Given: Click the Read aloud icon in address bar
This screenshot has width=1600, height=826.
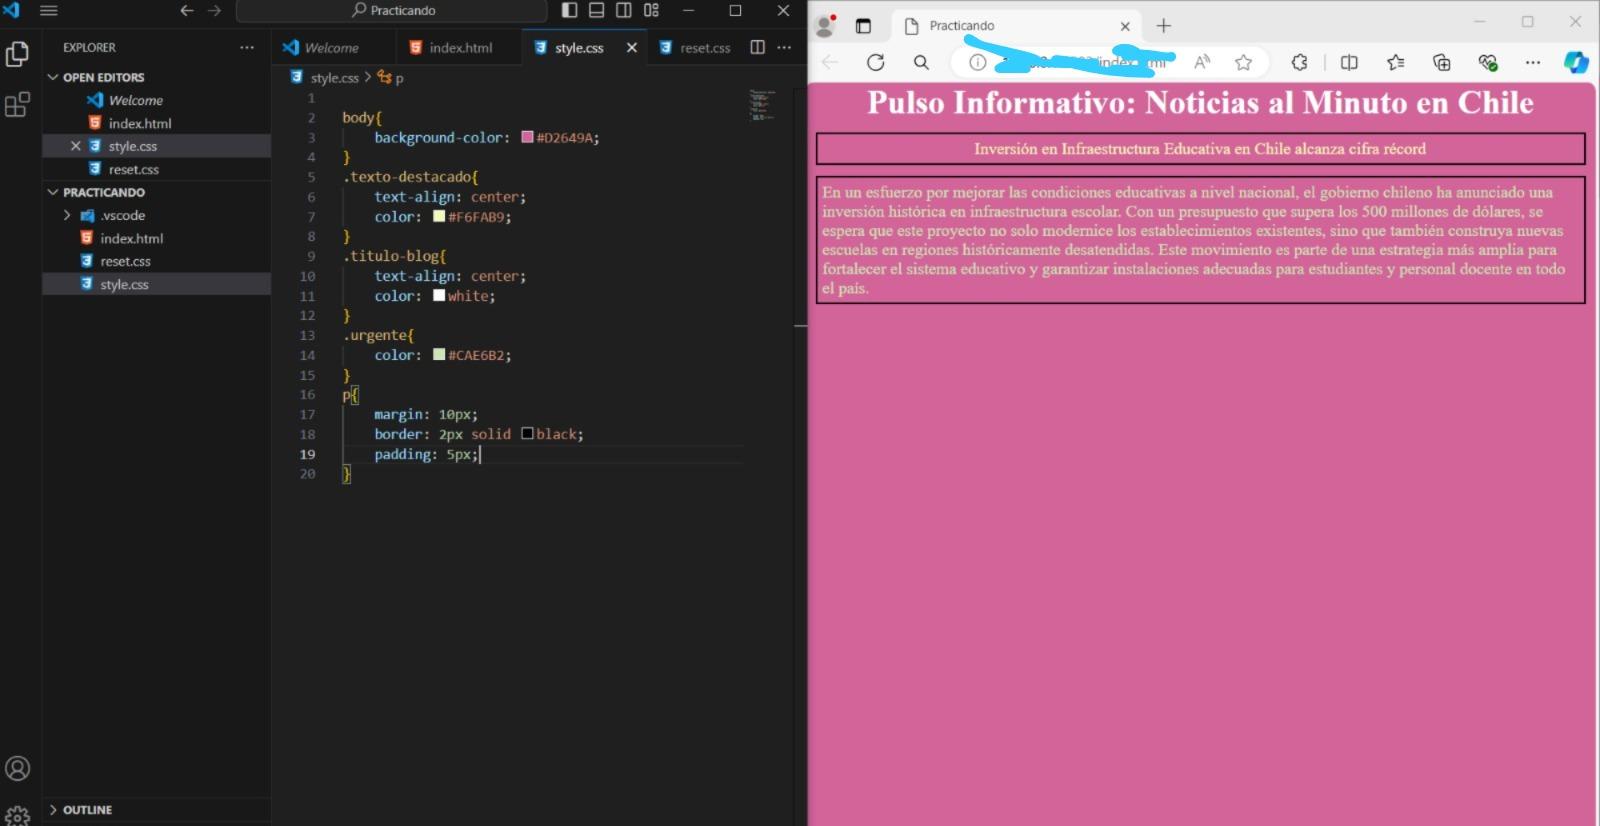Looking at the screenshot, I should 1202,62.
